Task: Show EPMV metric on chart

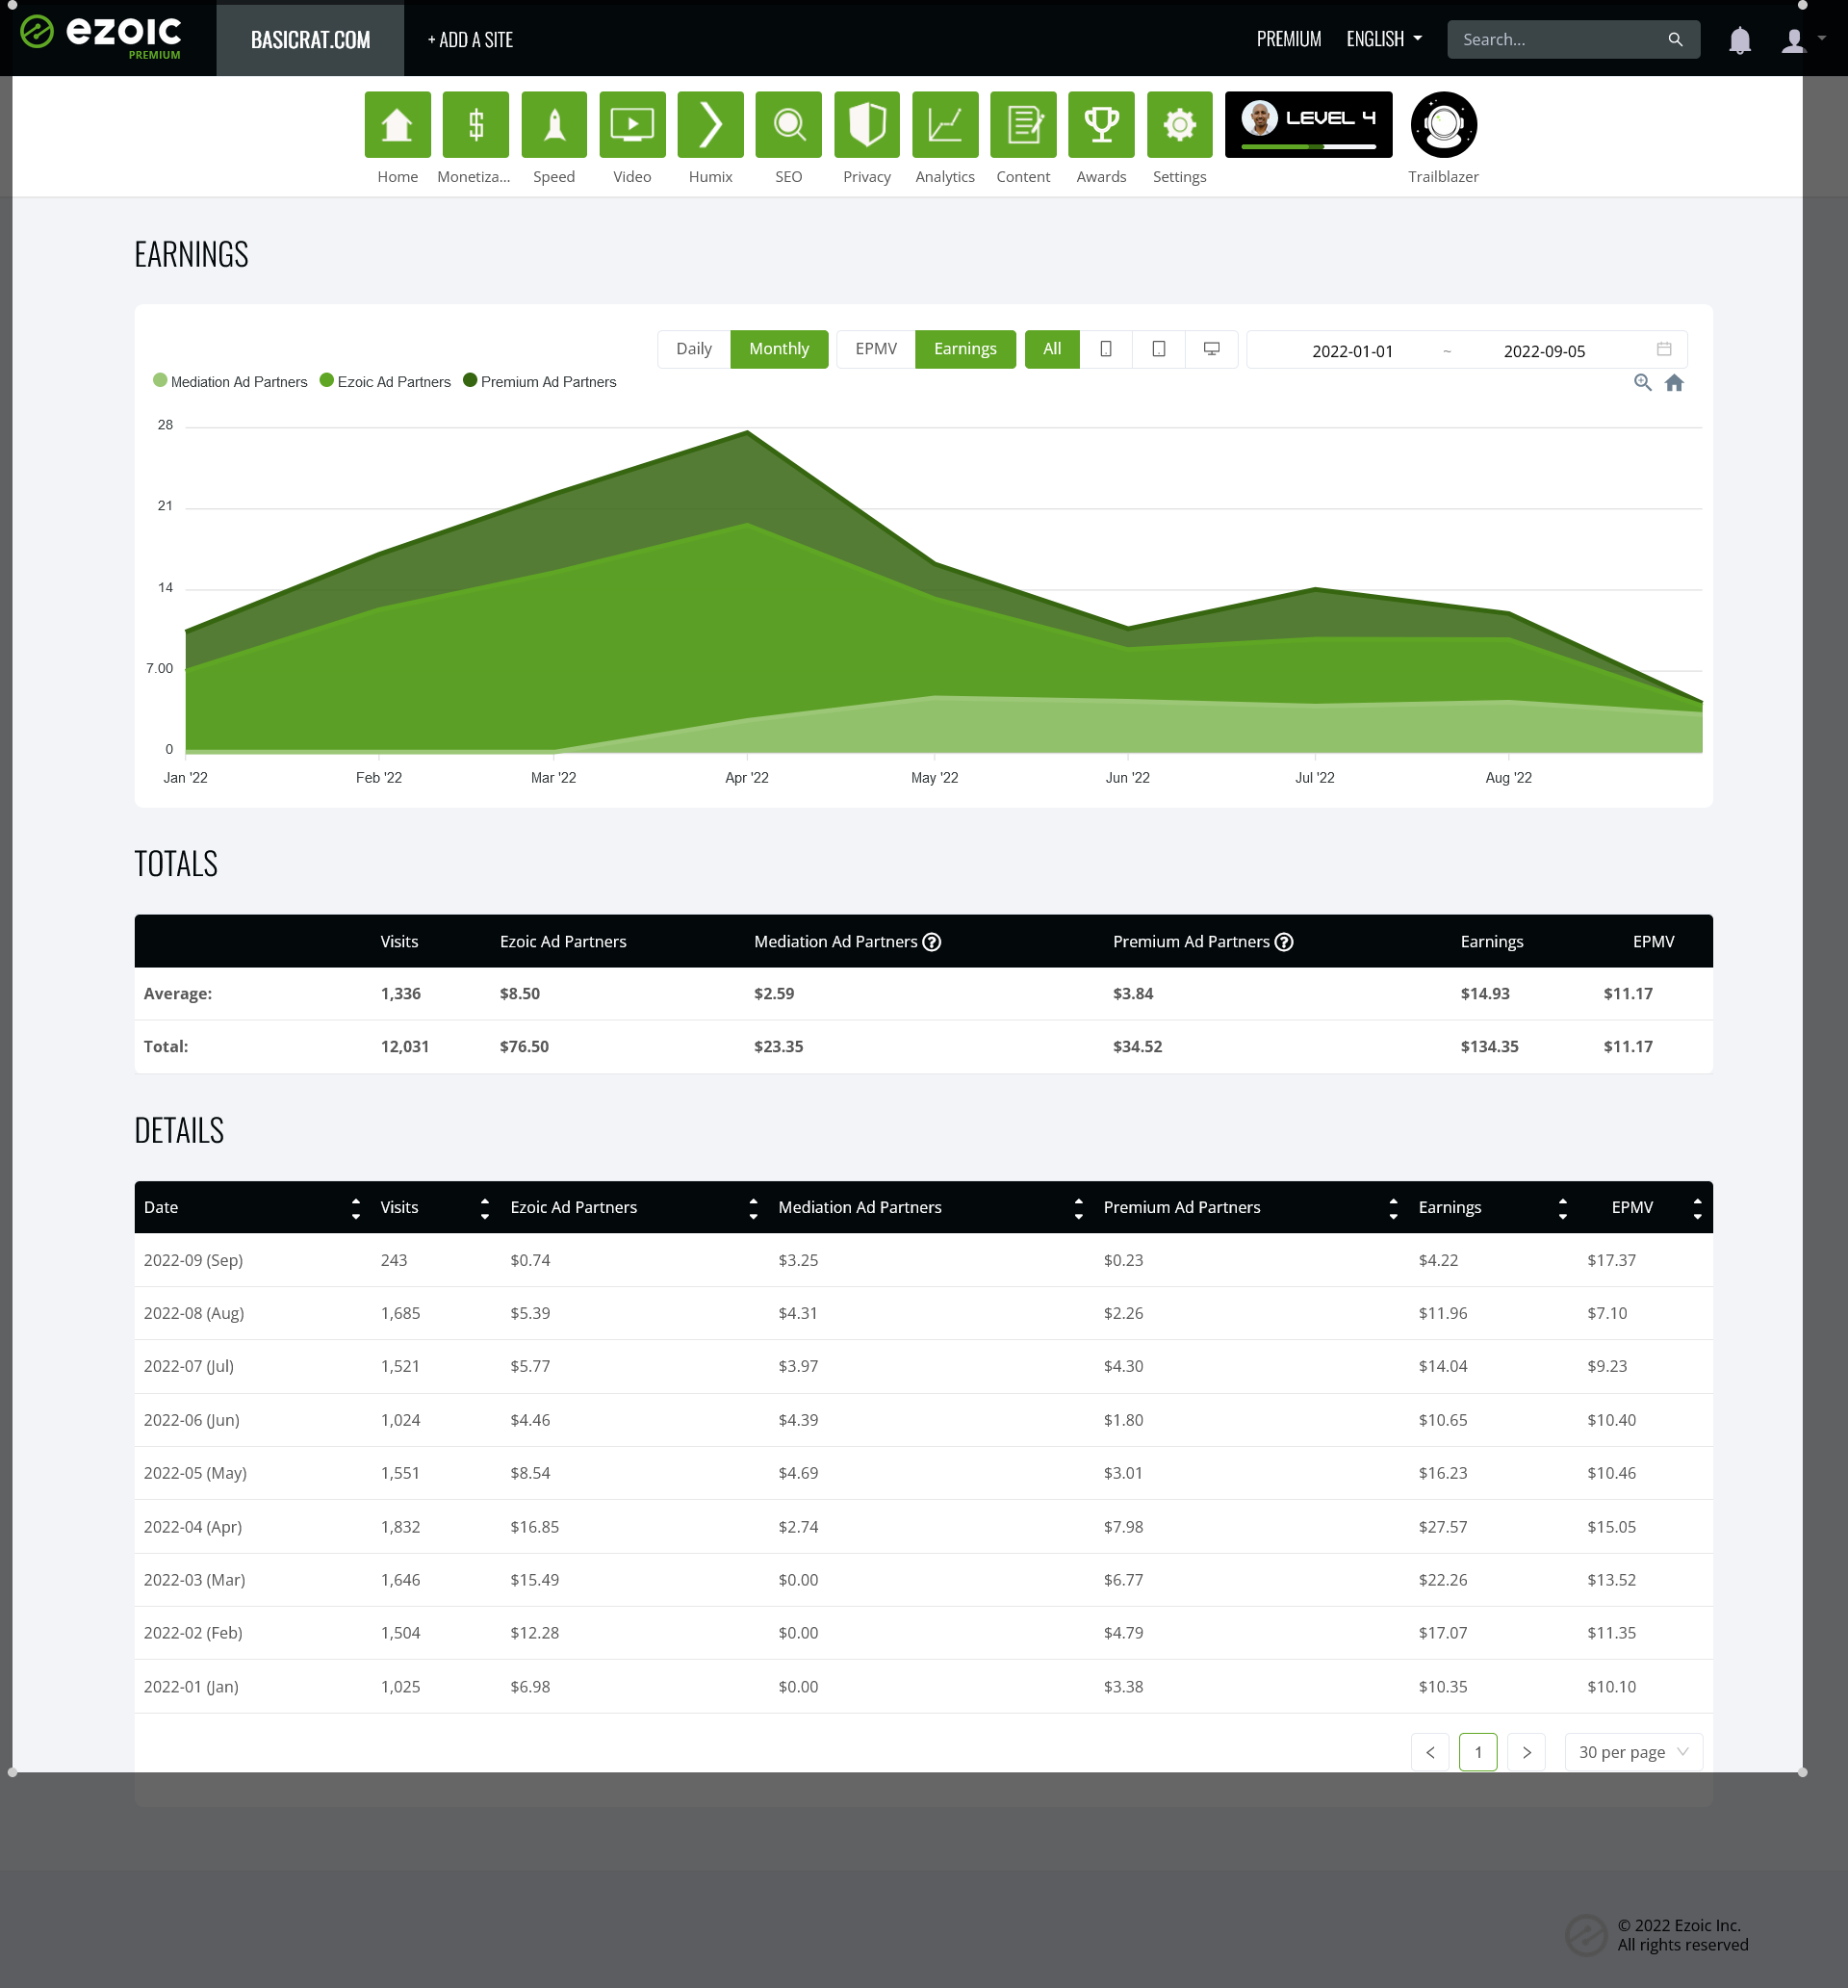Action: [876, 349]
